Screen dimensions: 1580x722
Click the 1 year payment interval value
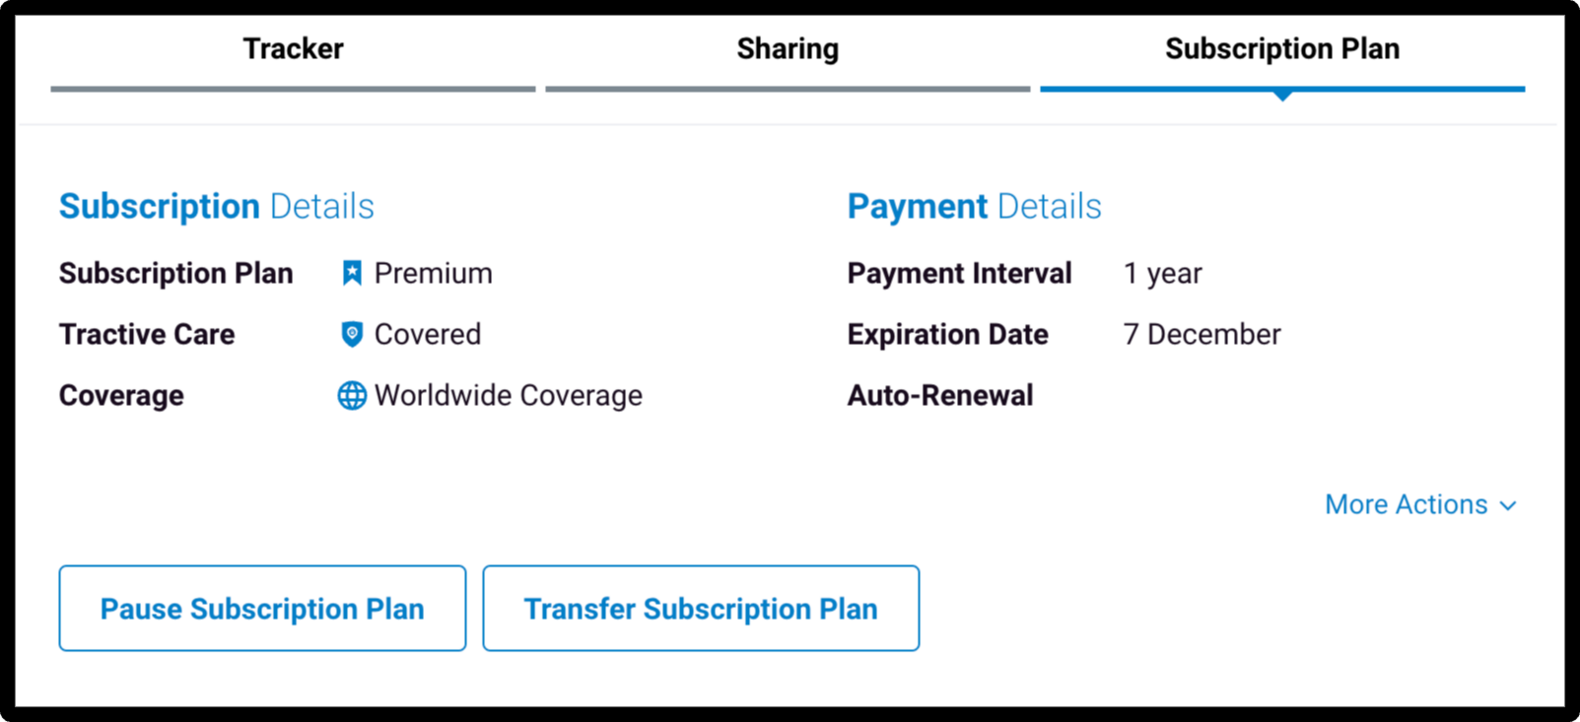(x=1162, y=273)
